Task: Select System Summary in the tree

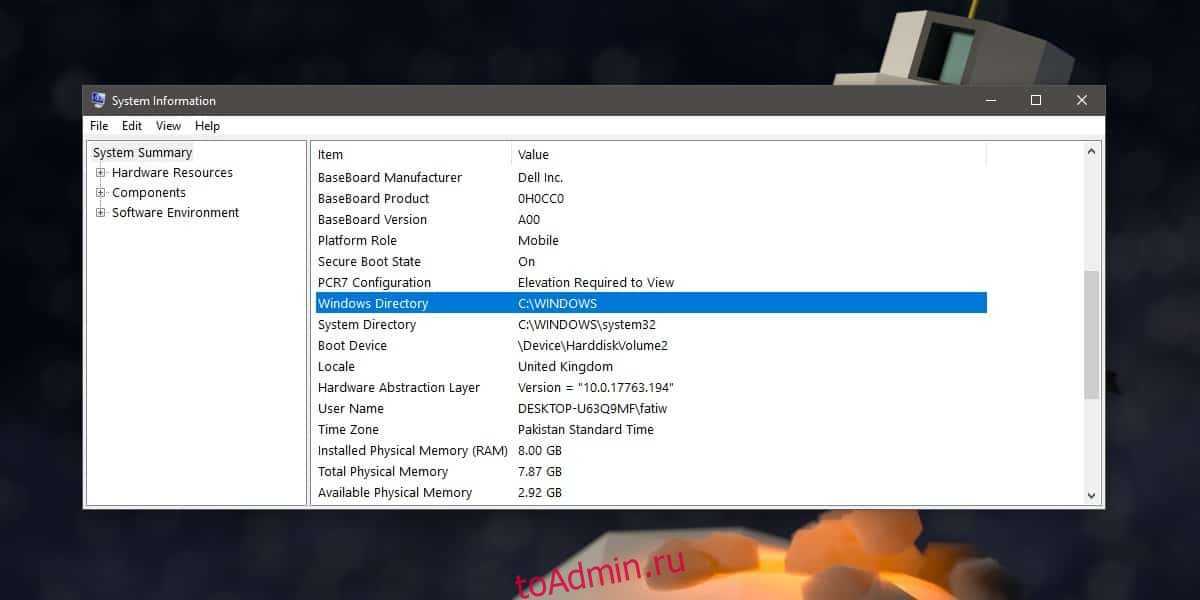Action: (x=142, y=153)
